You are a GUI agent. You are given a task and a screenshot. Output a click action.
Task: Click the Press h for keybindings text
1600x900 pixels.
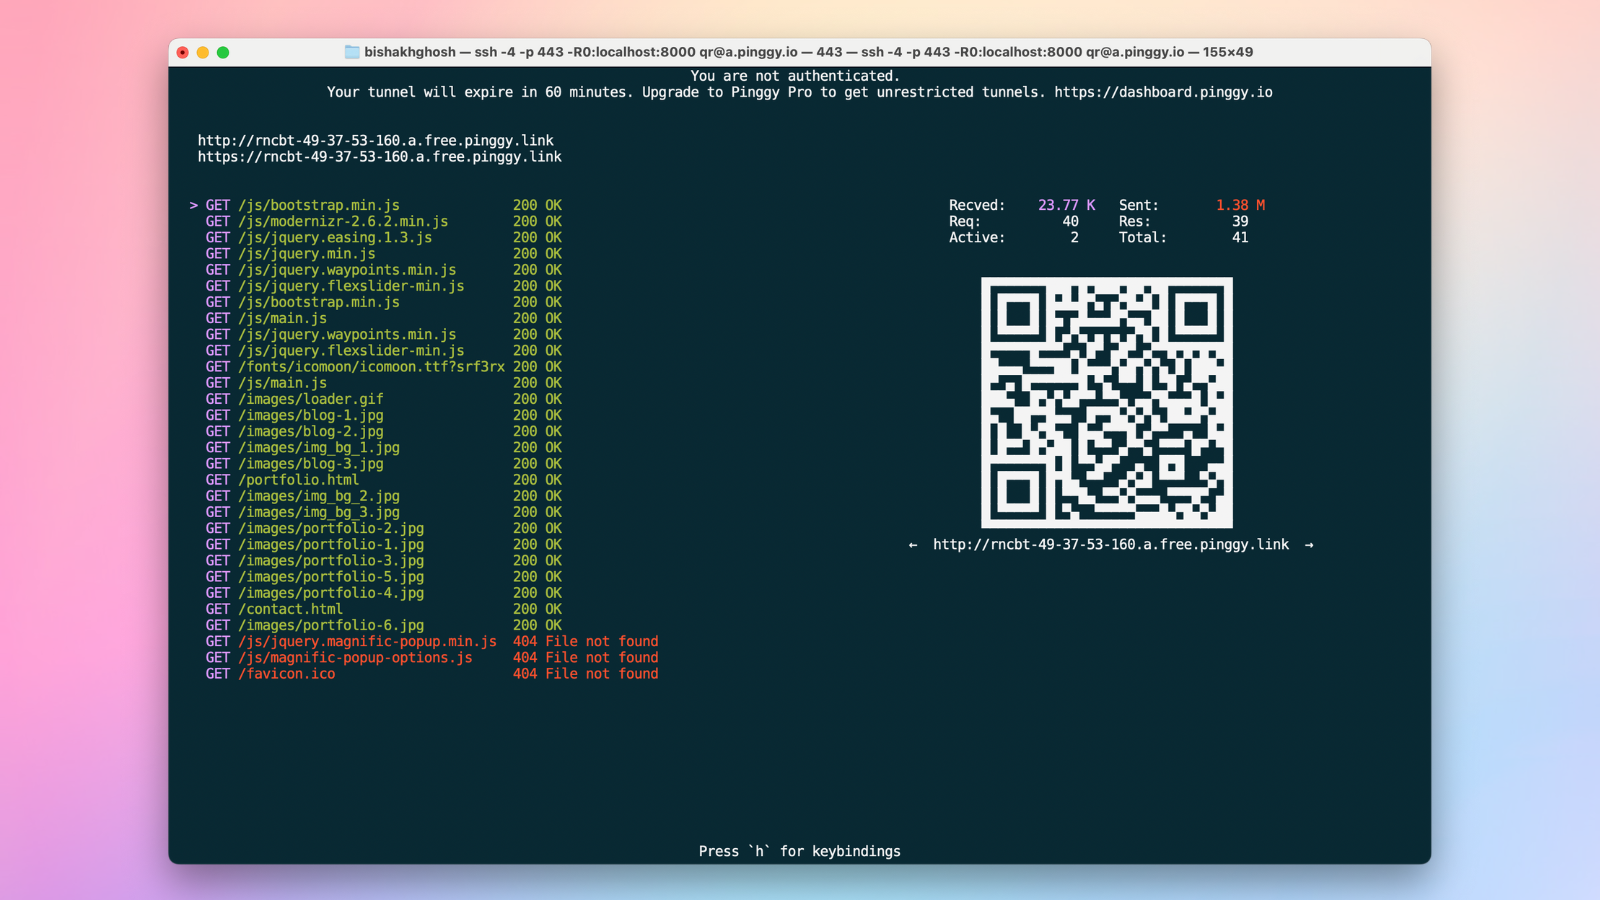click(x=799, y=851)
